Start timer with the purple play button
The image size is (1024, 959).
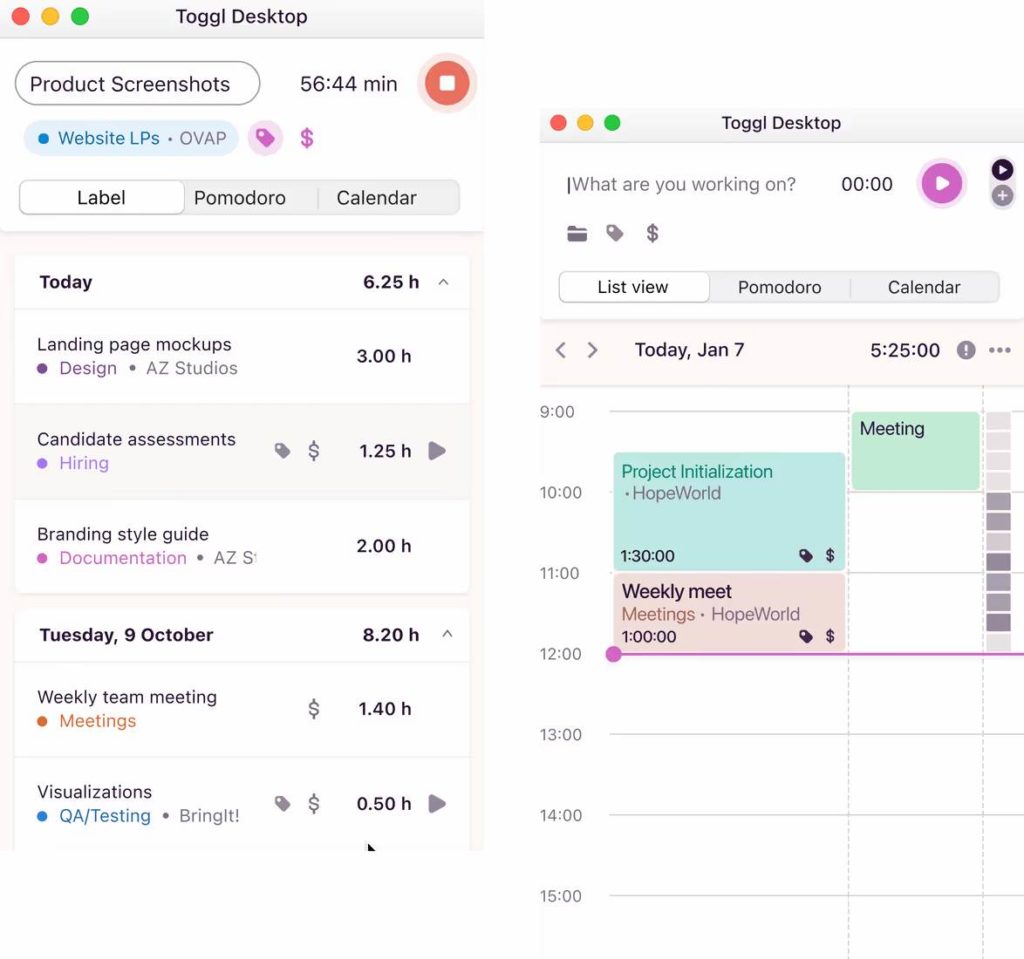point(942,184)
